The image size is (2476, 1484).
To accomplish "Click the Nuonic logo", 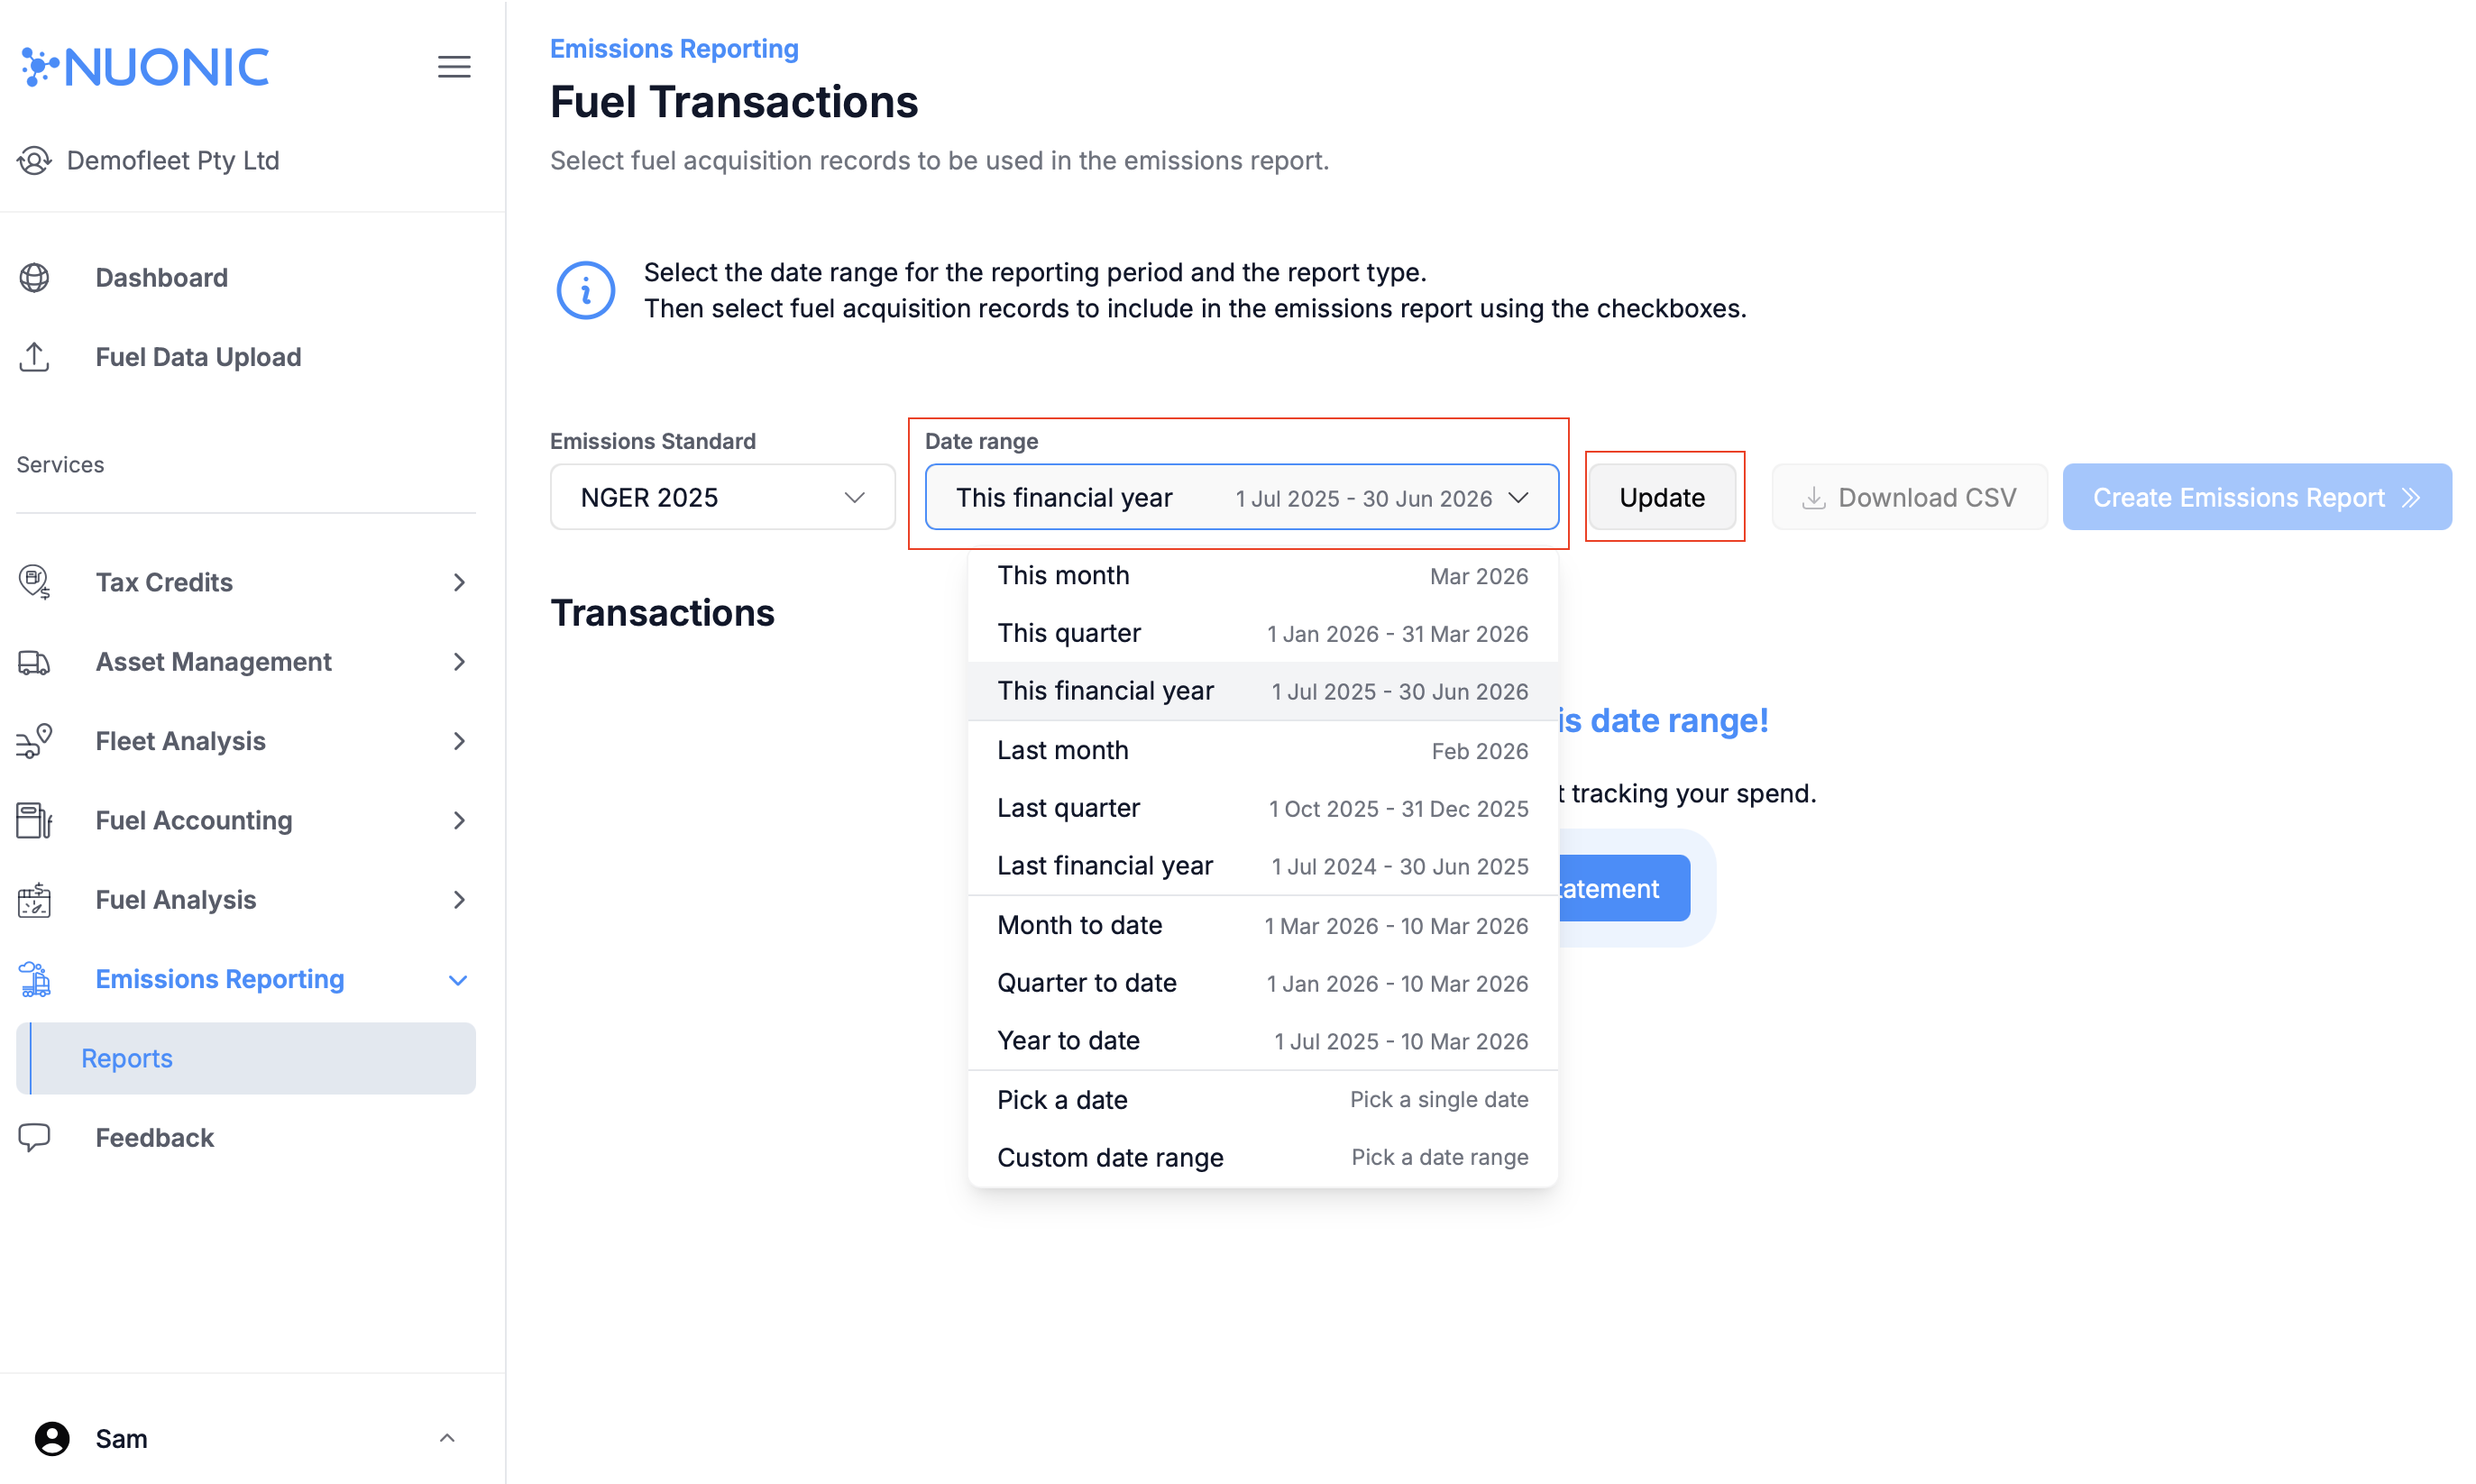I will click(146, 67).
